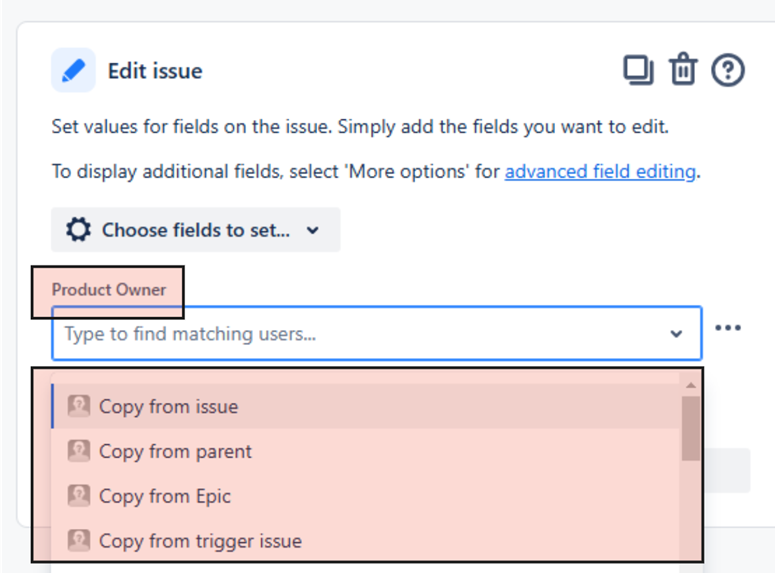The height and width of the screenshot is (573, 775).
Task: Open the advanced field editing link
Action: (600, 172)
